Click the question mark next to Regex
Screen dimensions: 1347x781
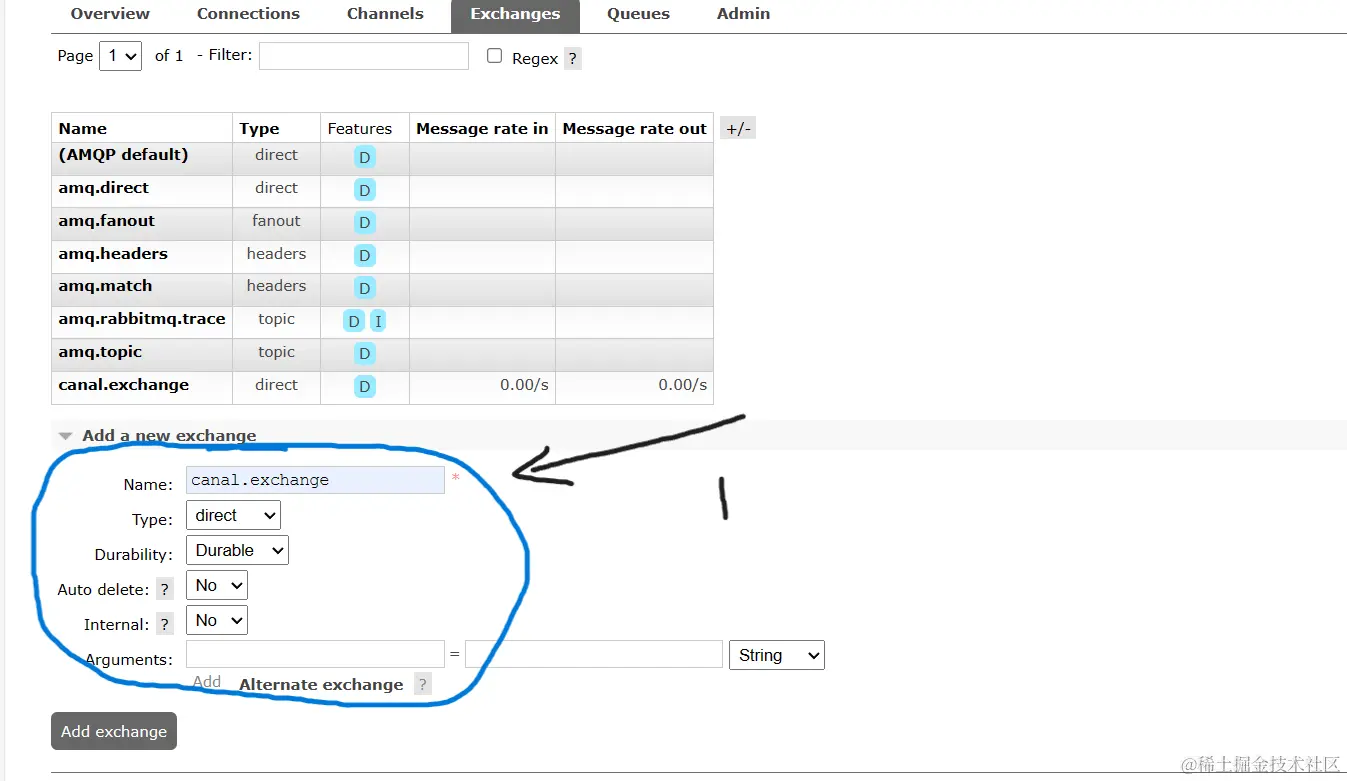coord(572,58)
